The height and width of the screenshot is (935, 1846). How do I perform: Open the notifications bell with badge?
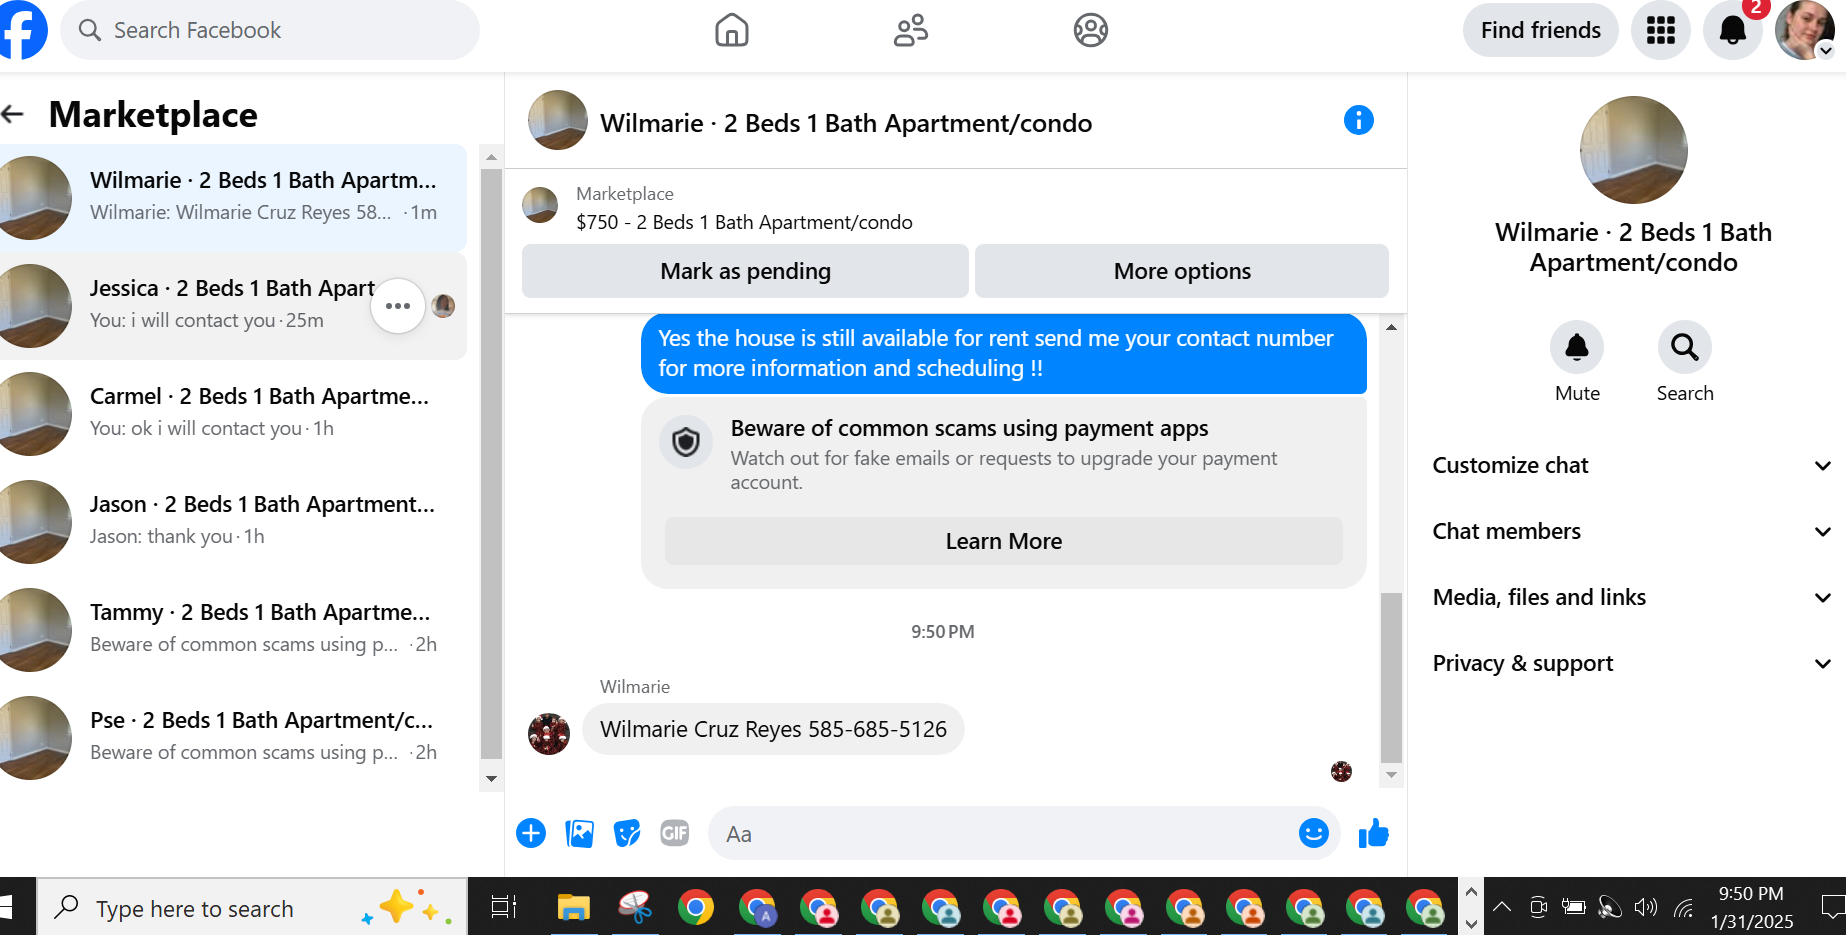[1732, 30]
